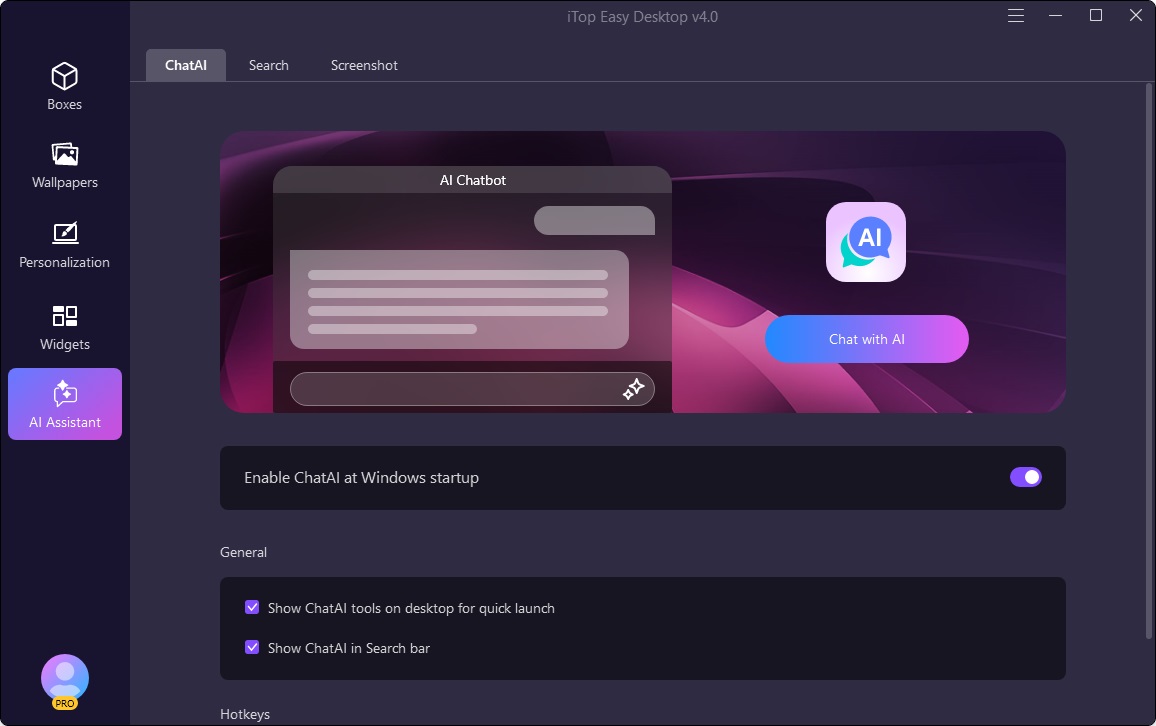Click the sparkle send icon in chatbot preview

click(633, 390)
